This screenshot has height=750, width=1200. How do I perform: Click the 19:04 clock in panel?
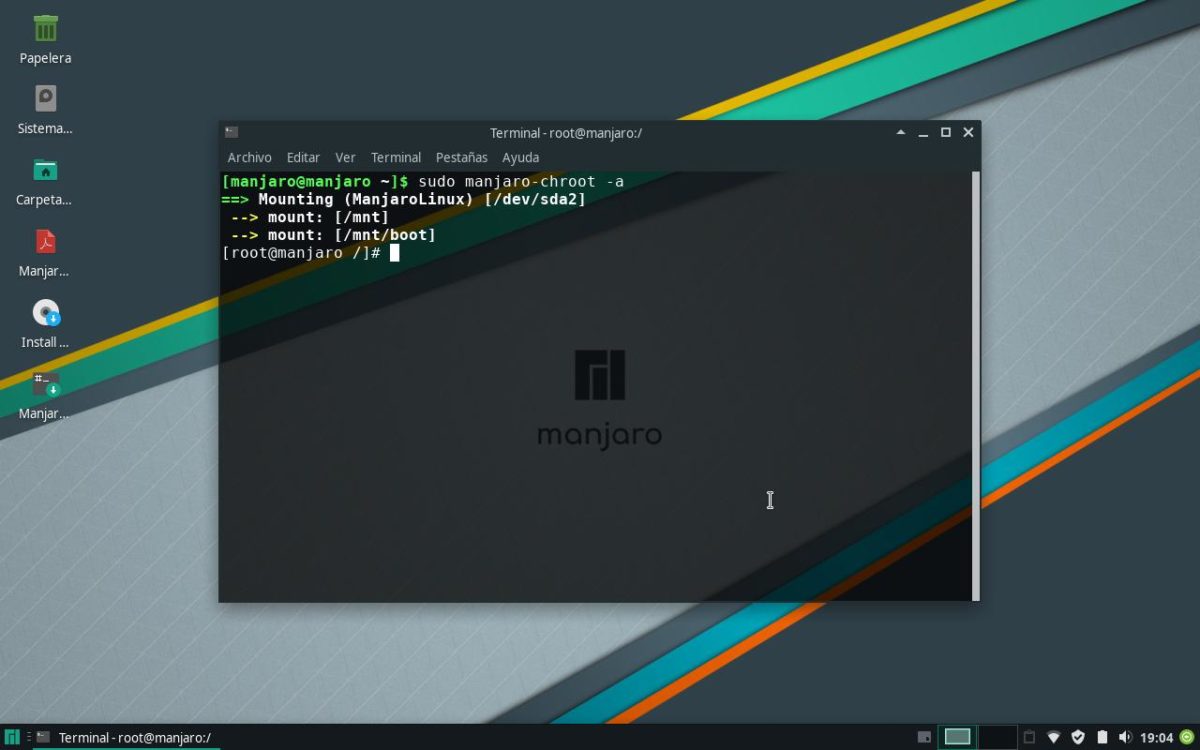click(x=1156, y=738)
